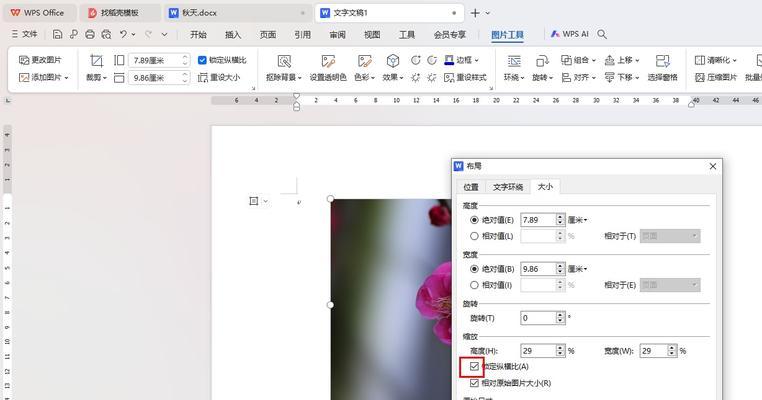The width and height of the screenshot is (762, 400).
Task: Click the Change Picture (更改图片) icon
Action: tap(24, 60)
